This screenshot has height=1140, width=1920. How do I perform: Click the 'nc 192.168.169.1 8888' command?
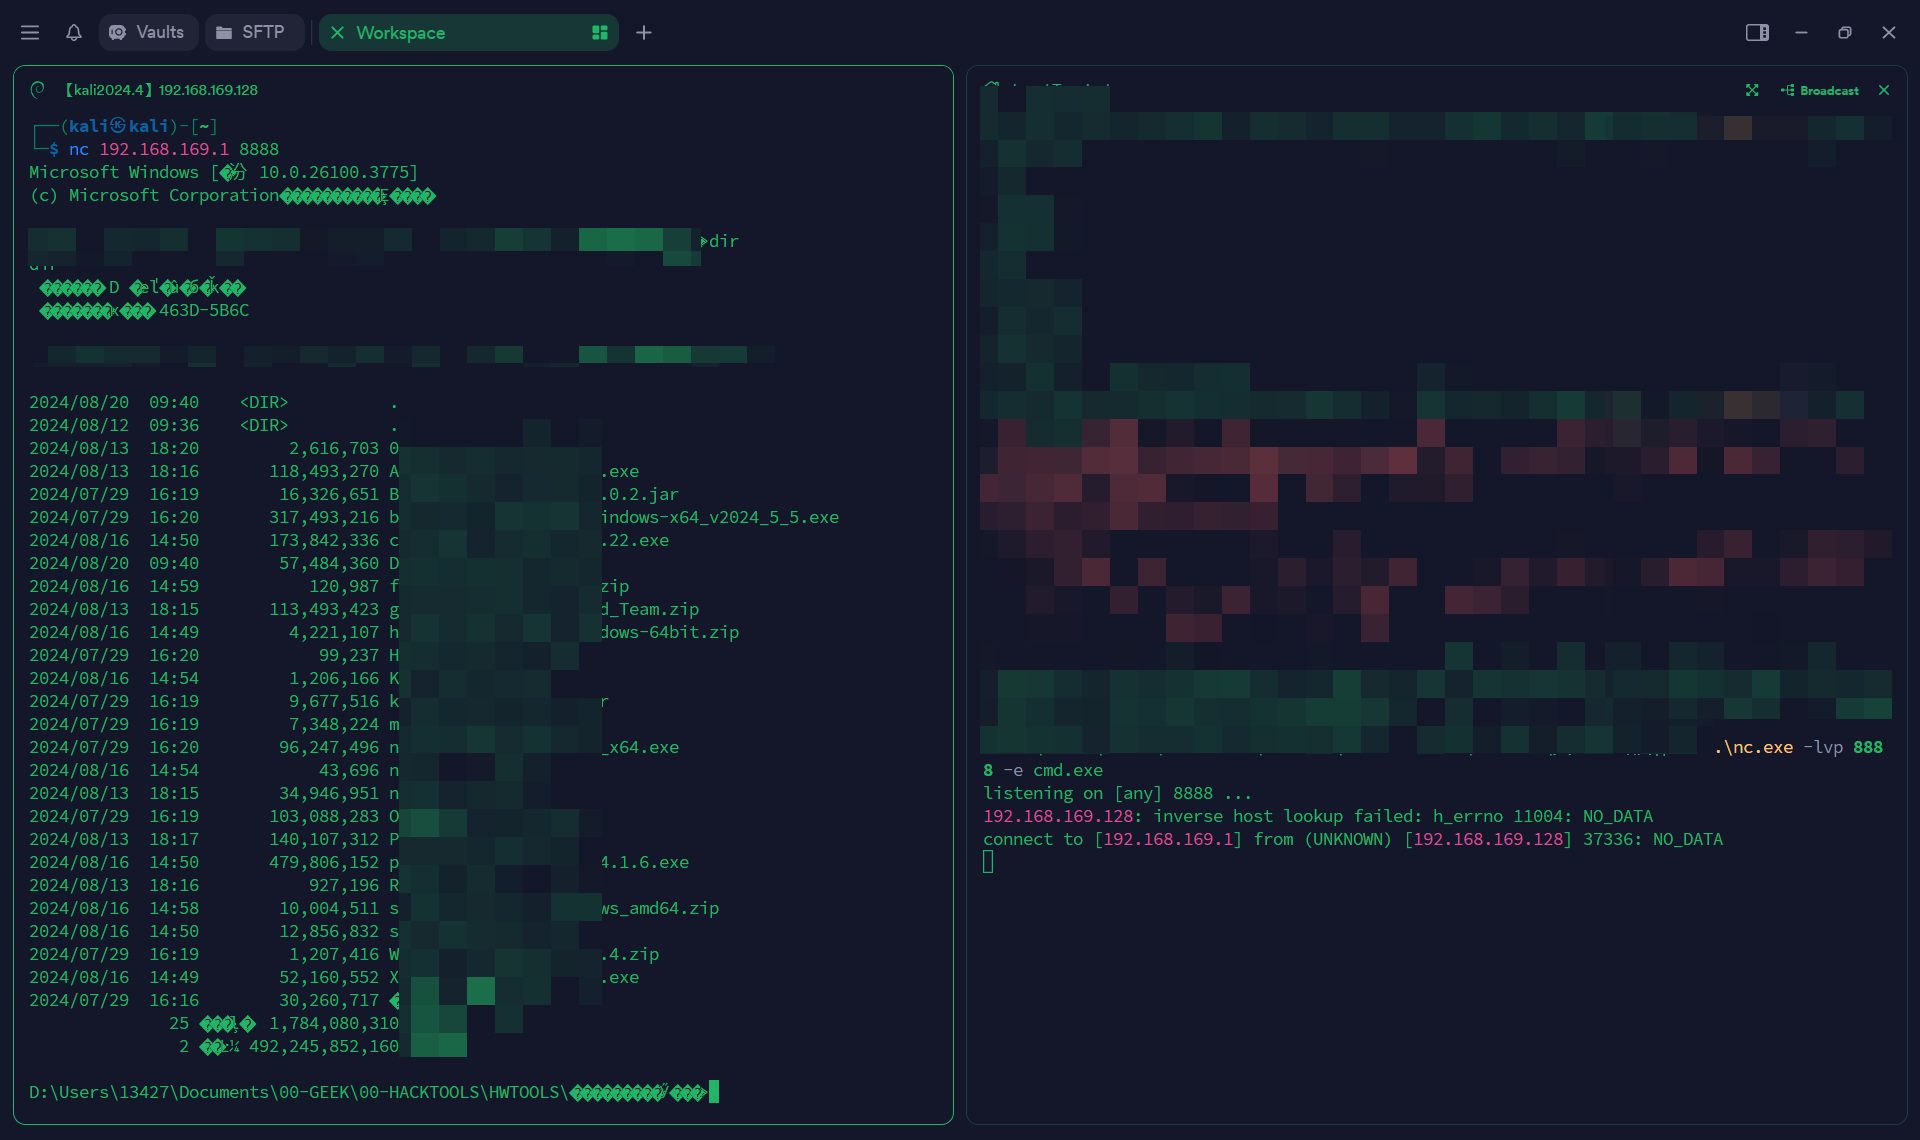coord(174,149)
